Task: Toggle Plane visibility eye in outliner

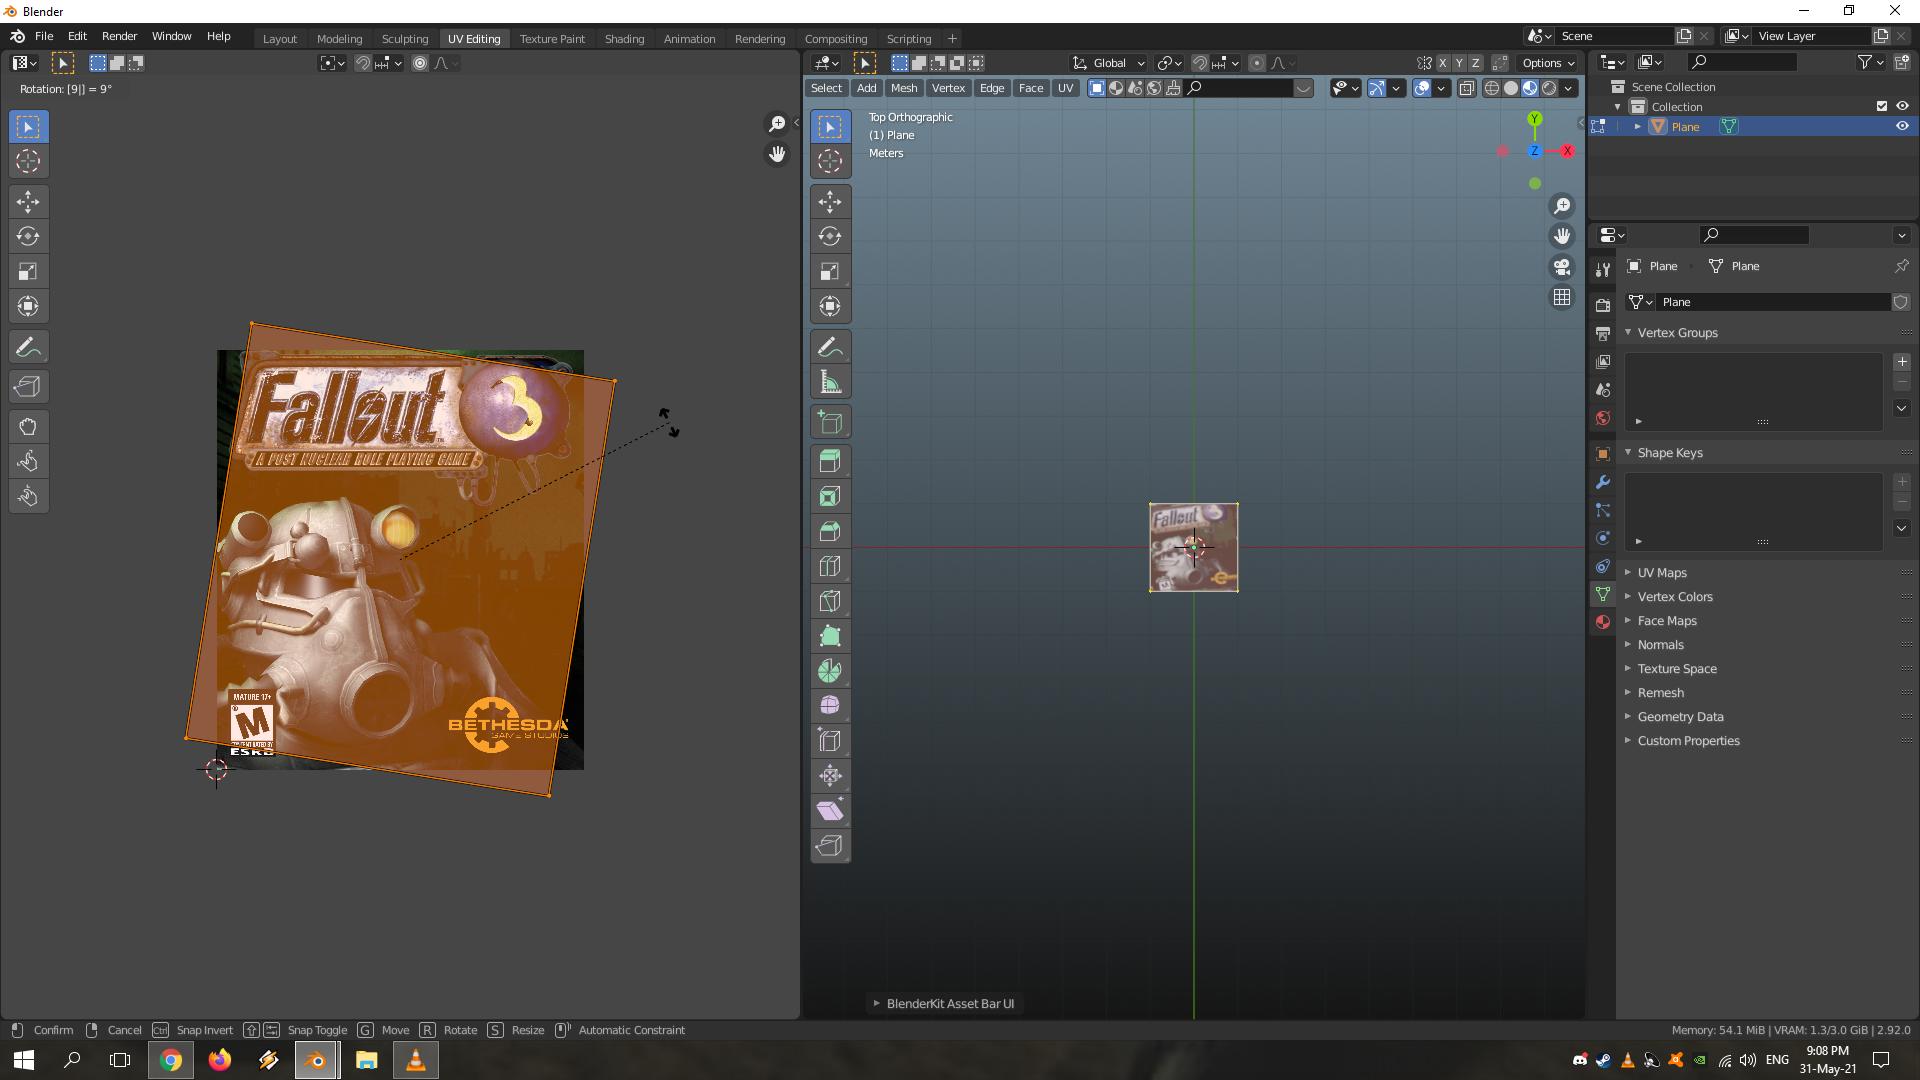Action: [x=1902, y=126]
